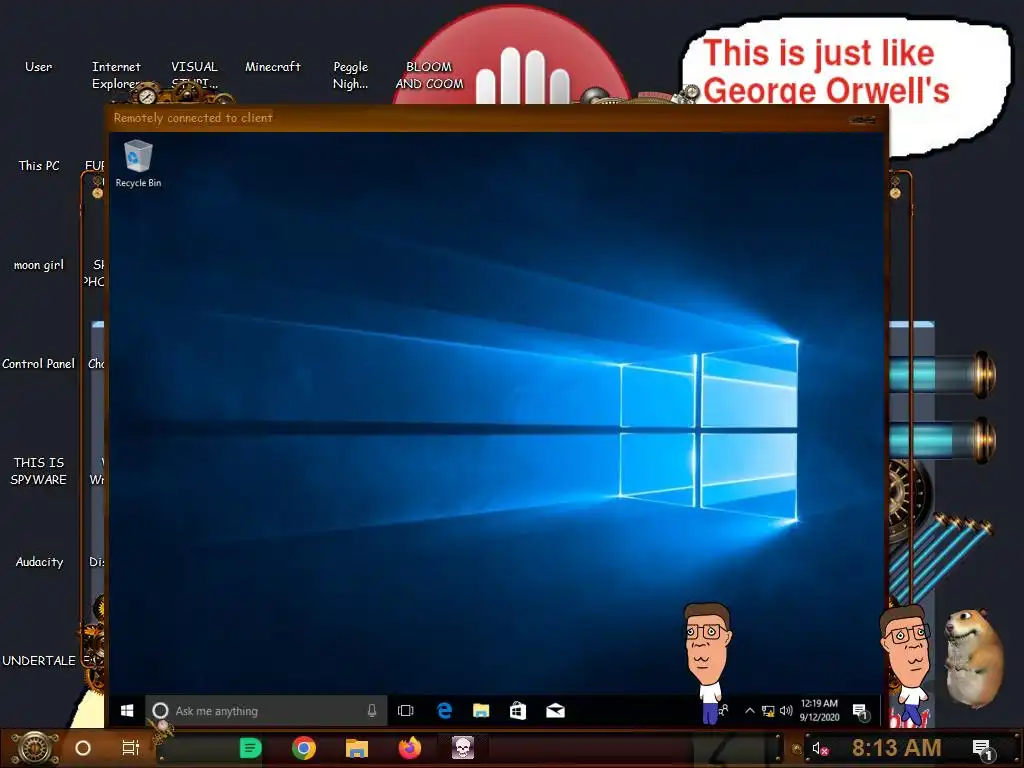Select the 'VISUAL STUDI...' desktop shortcut
This screenshot has height=768, width=1024.
[x=195, y=74]
